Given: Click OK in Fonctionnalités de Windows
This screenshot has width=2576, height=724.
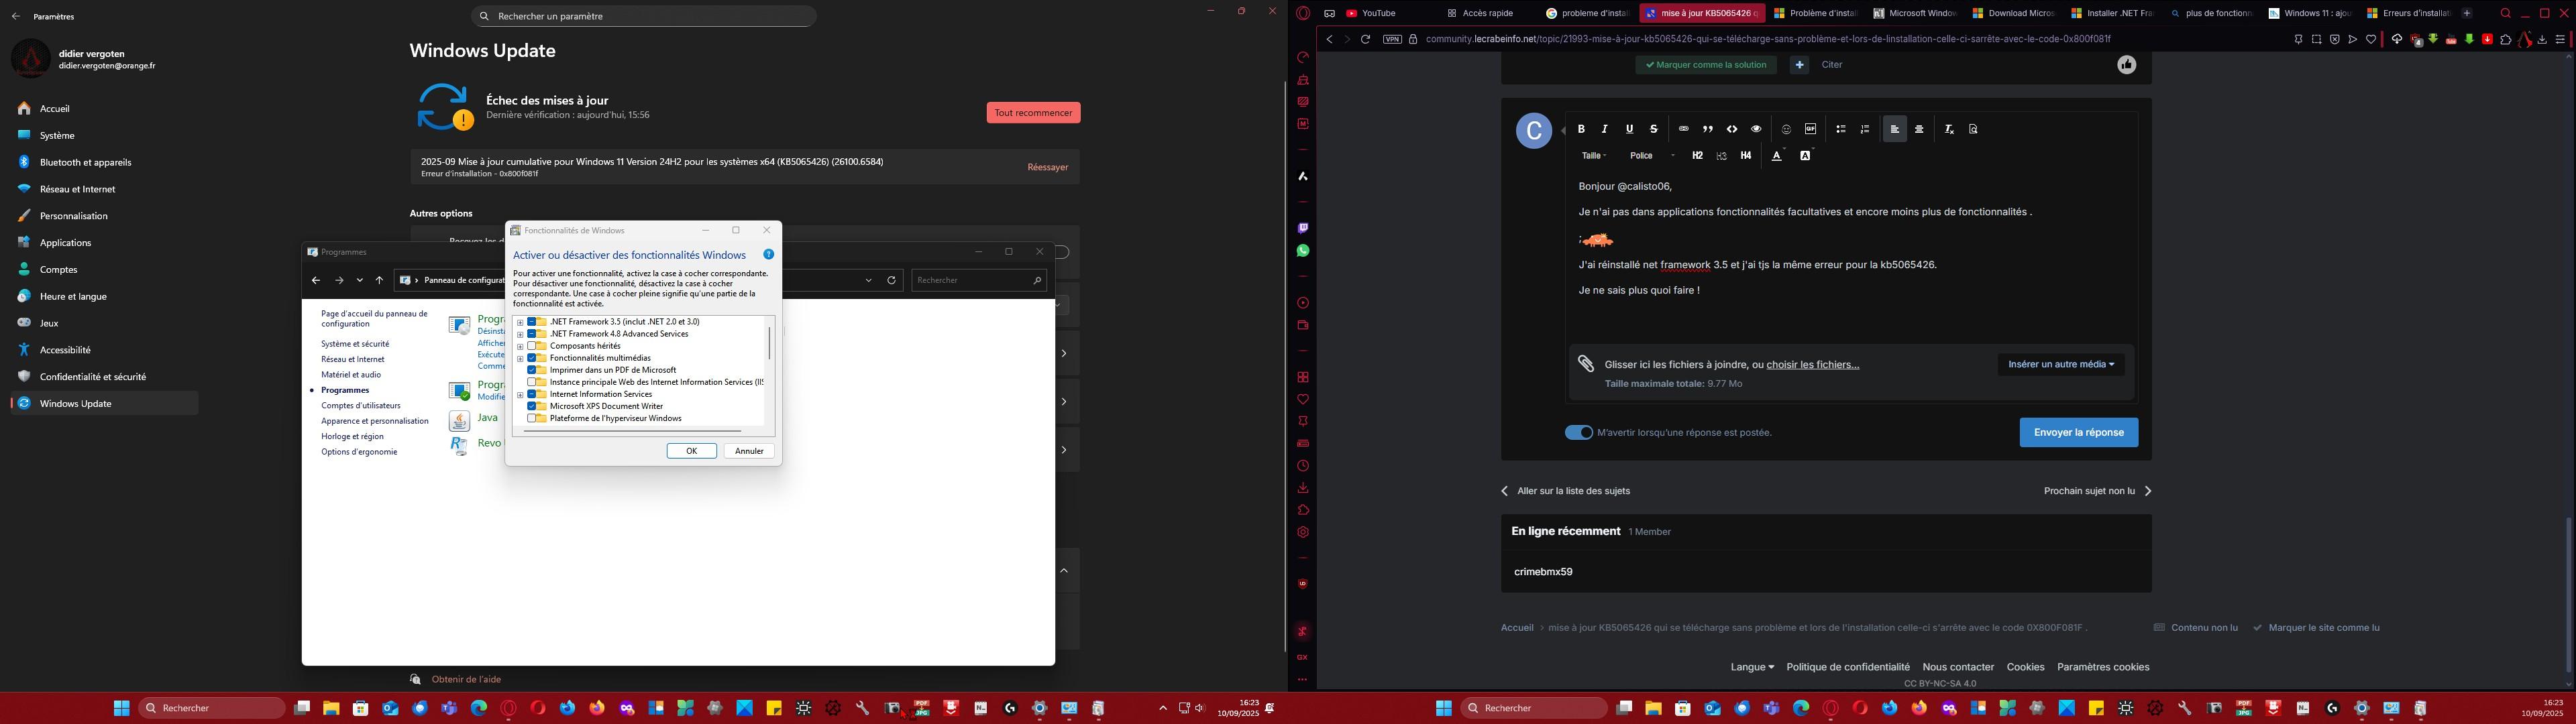Looking at the screenshot, I should coord(691,451).
